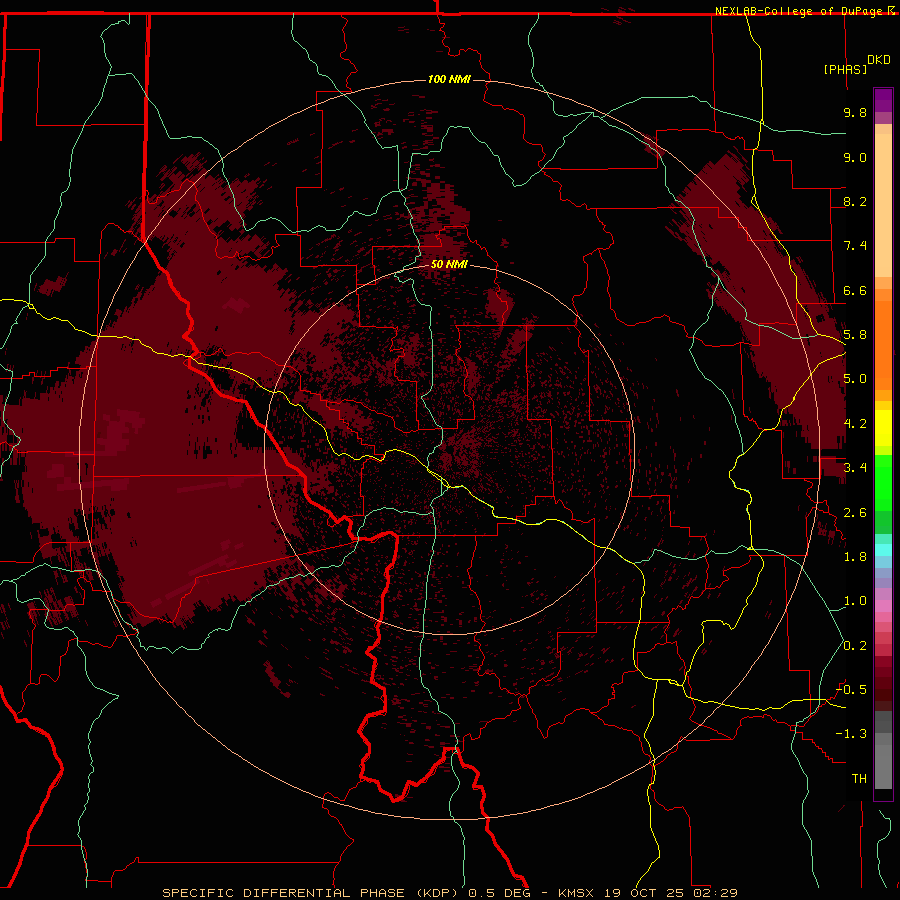
Task: Click the 50 NMI range ring label
Action: (449, 264)
